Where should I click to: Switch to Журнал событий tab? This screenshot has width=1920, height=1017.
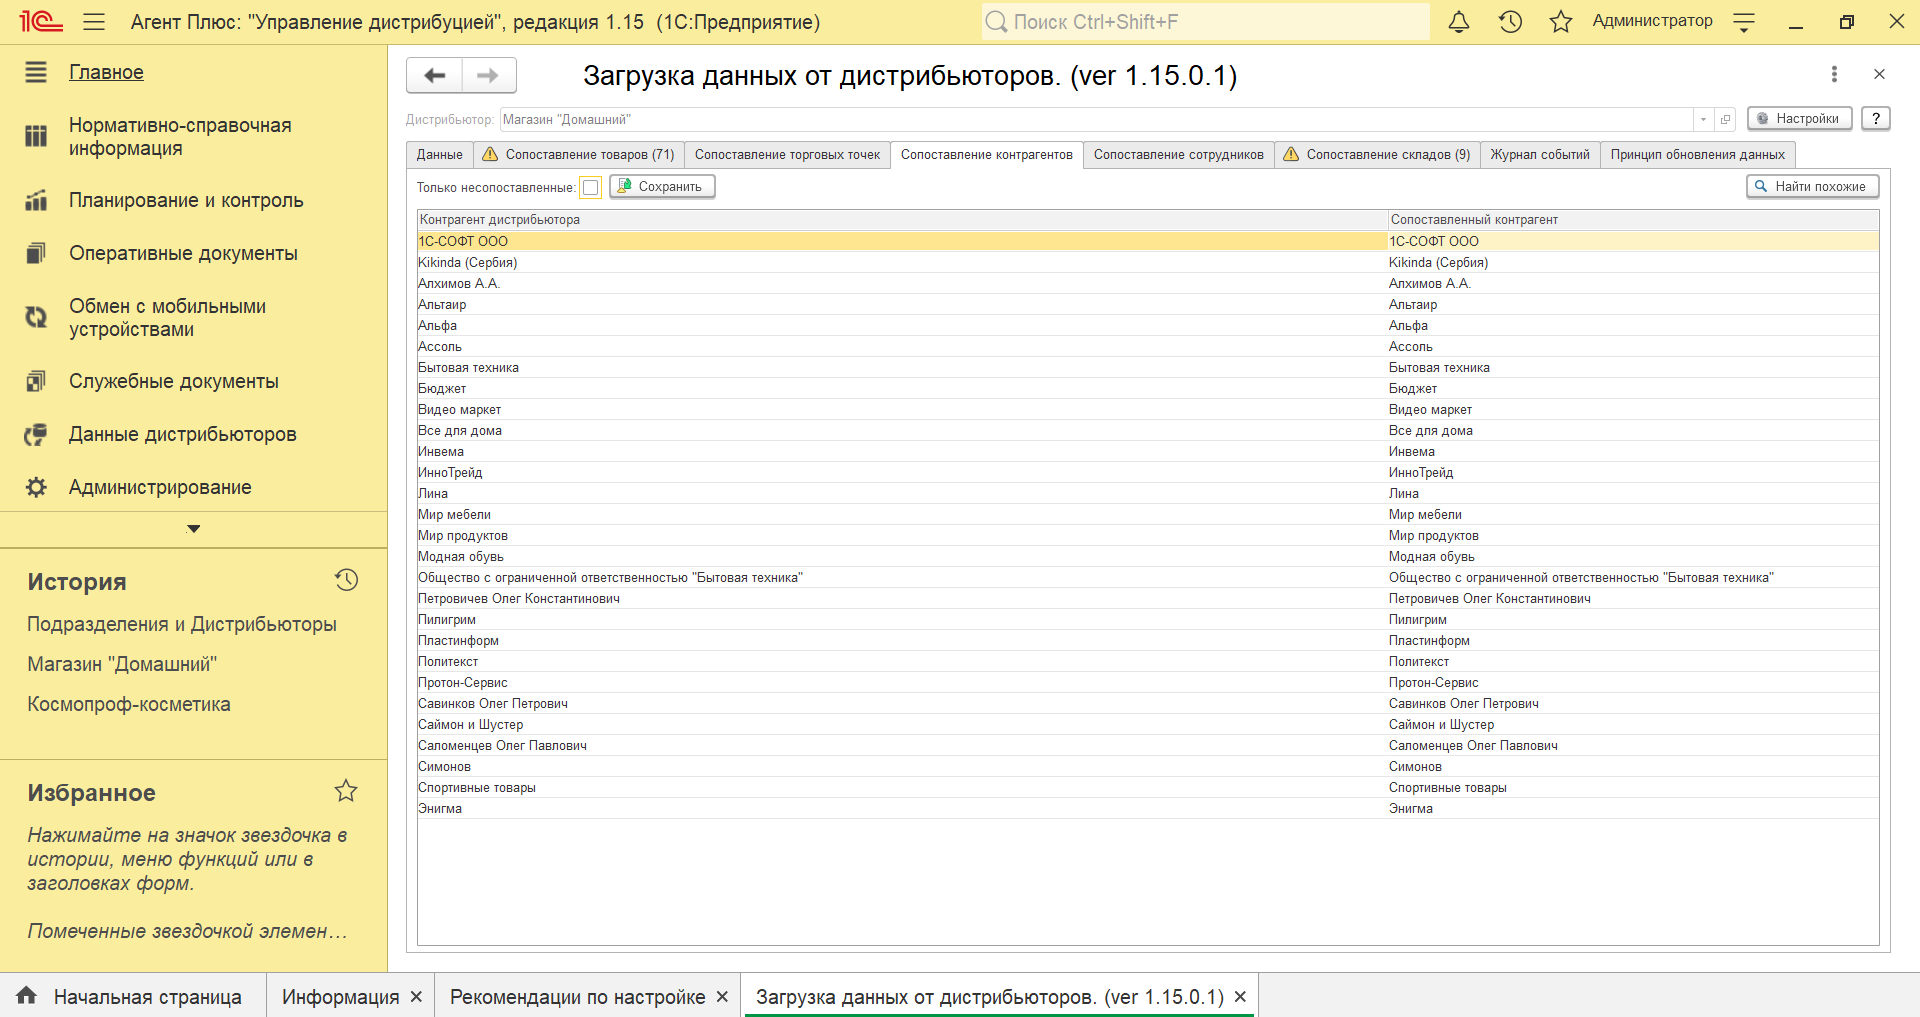1540,154
